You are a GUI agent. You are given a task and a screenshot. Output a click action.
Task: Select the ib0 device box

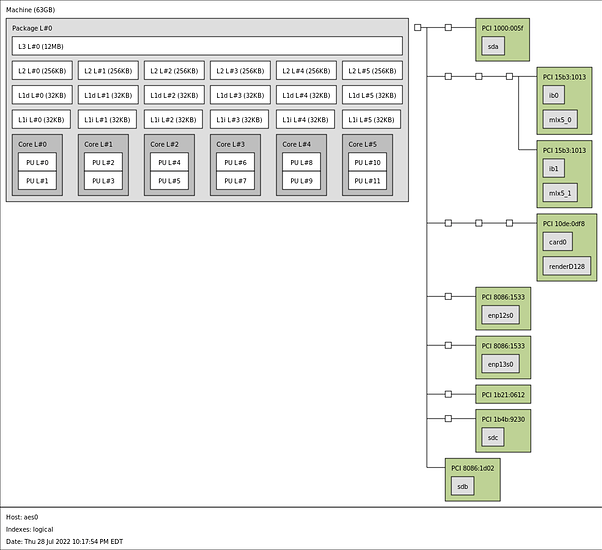click(x=554, y=95)
